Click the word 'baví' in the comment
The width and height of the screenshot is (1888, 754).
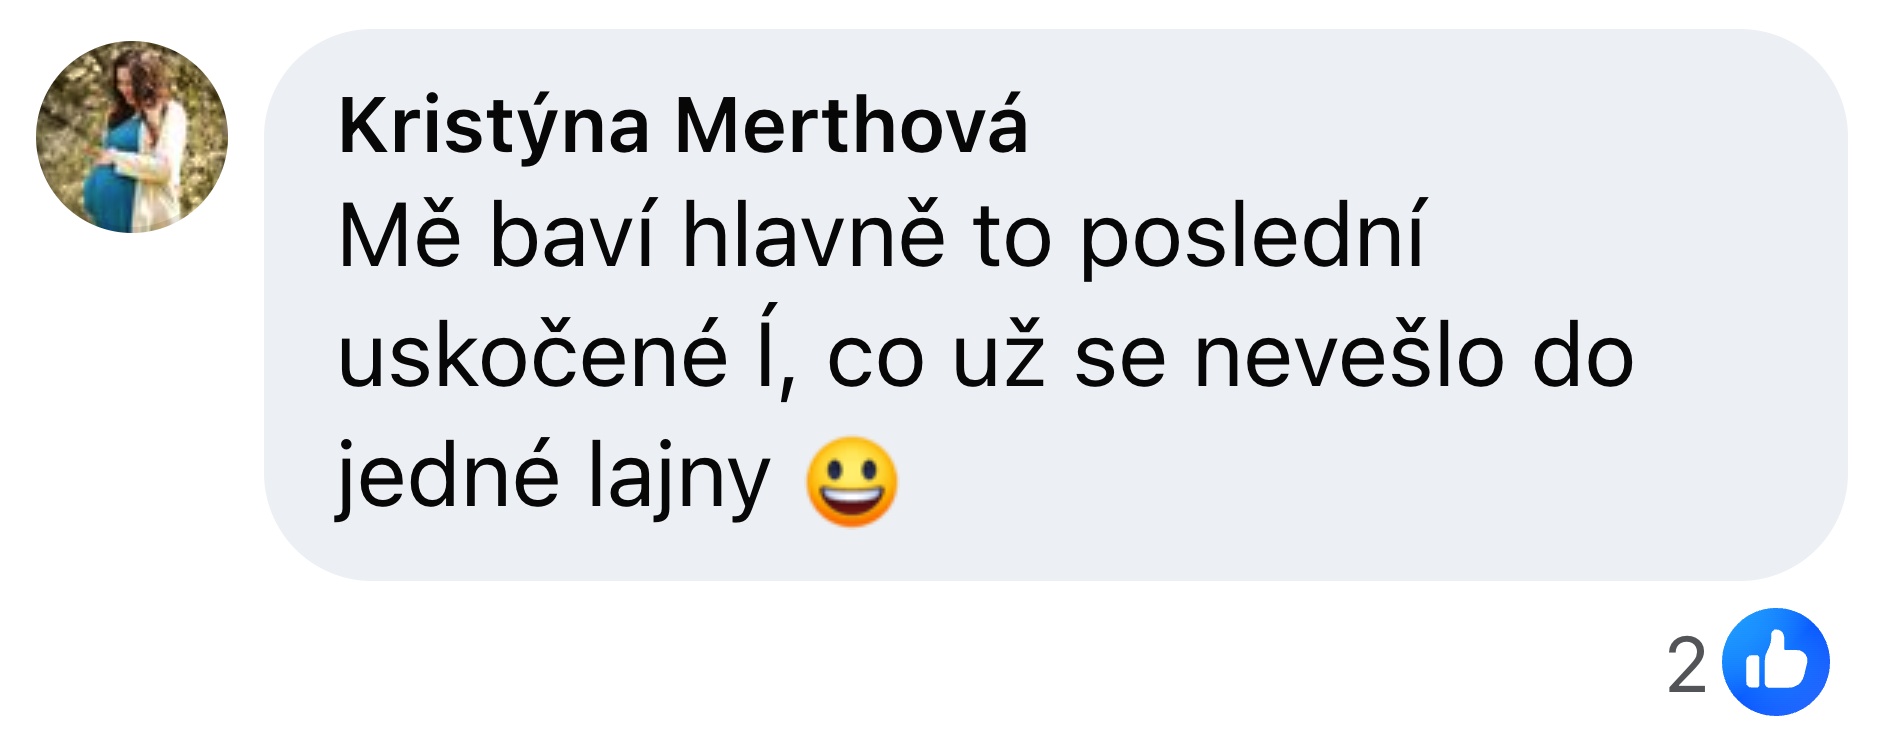572,236
